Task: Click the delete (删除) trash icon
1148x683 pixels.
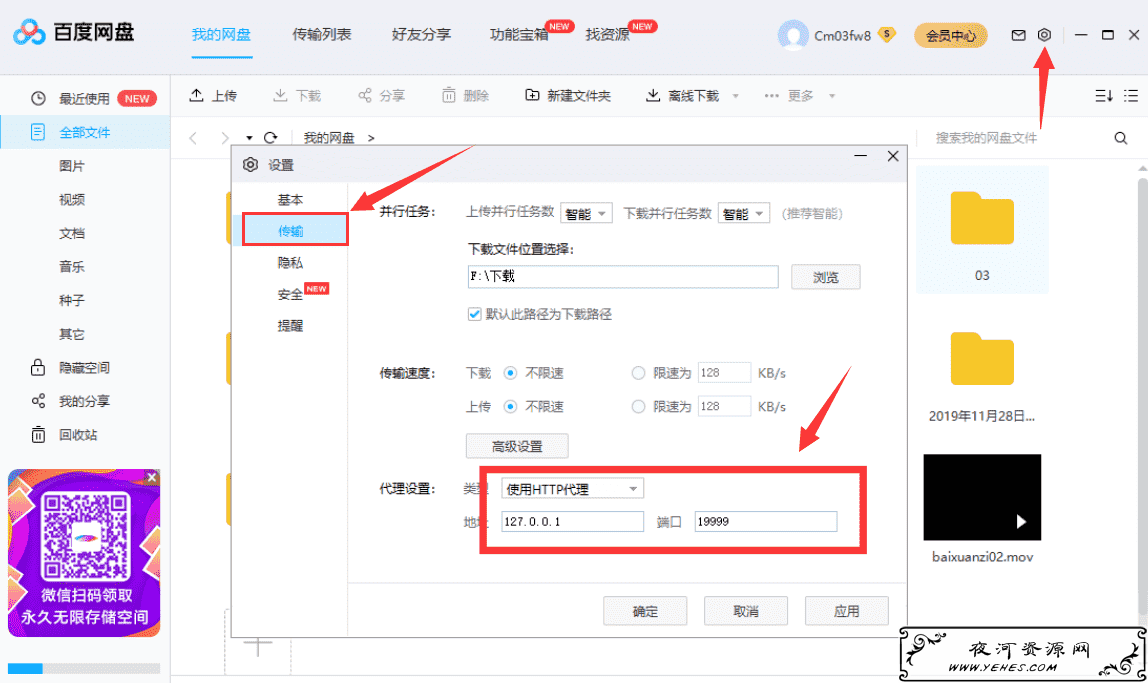Action: click(449, 95)
